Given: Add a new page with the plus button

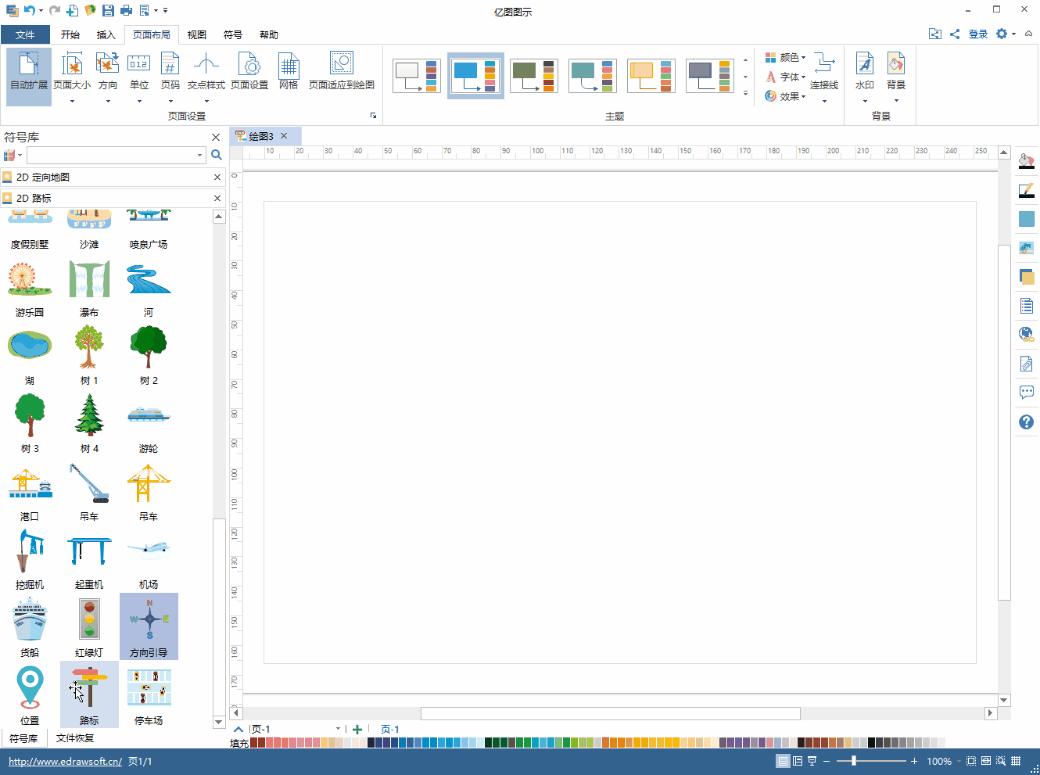Looking at the screenshot, I should click(x=357, y=729).
